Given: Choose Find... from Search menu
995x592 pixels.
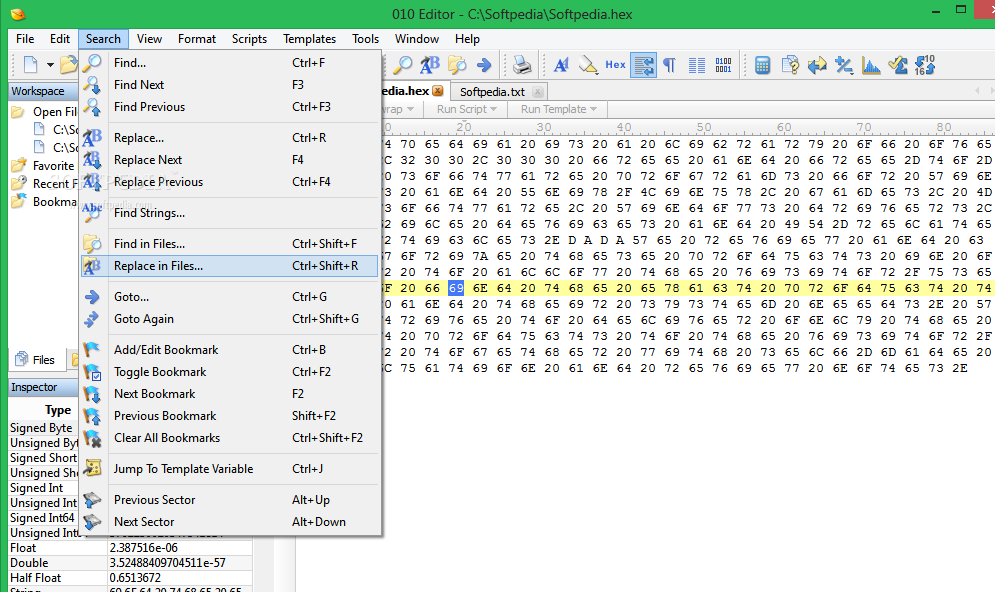Looking at the screenshot, I should click(x=230, y=63).
